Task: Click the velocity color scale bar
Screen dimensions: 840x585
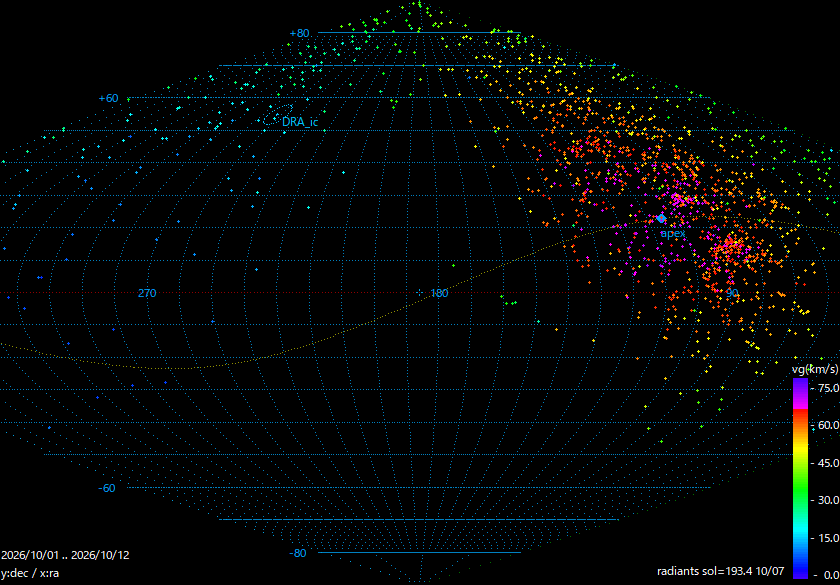Action: point(800,479)
